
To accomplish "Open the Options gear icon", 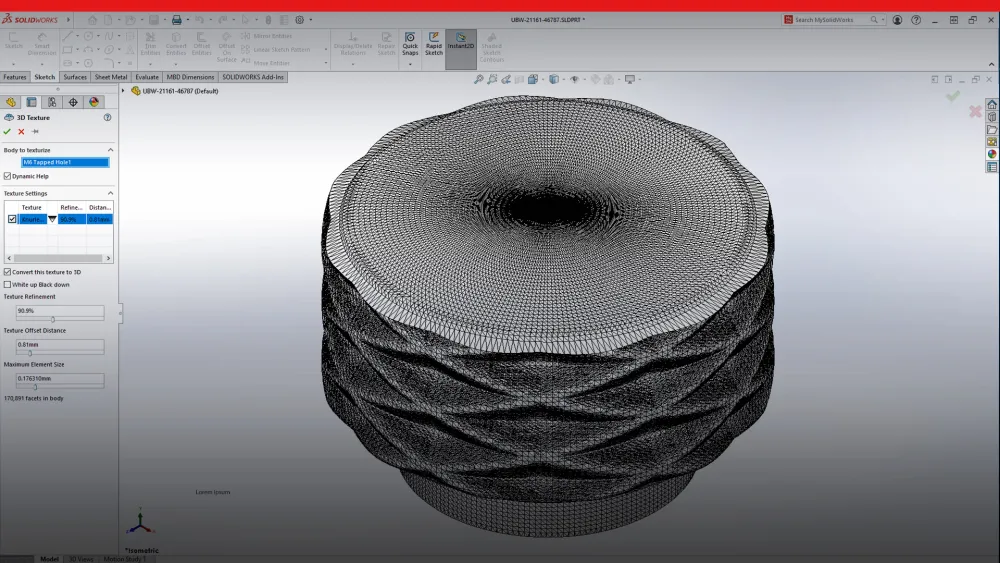I will (300, 20).
